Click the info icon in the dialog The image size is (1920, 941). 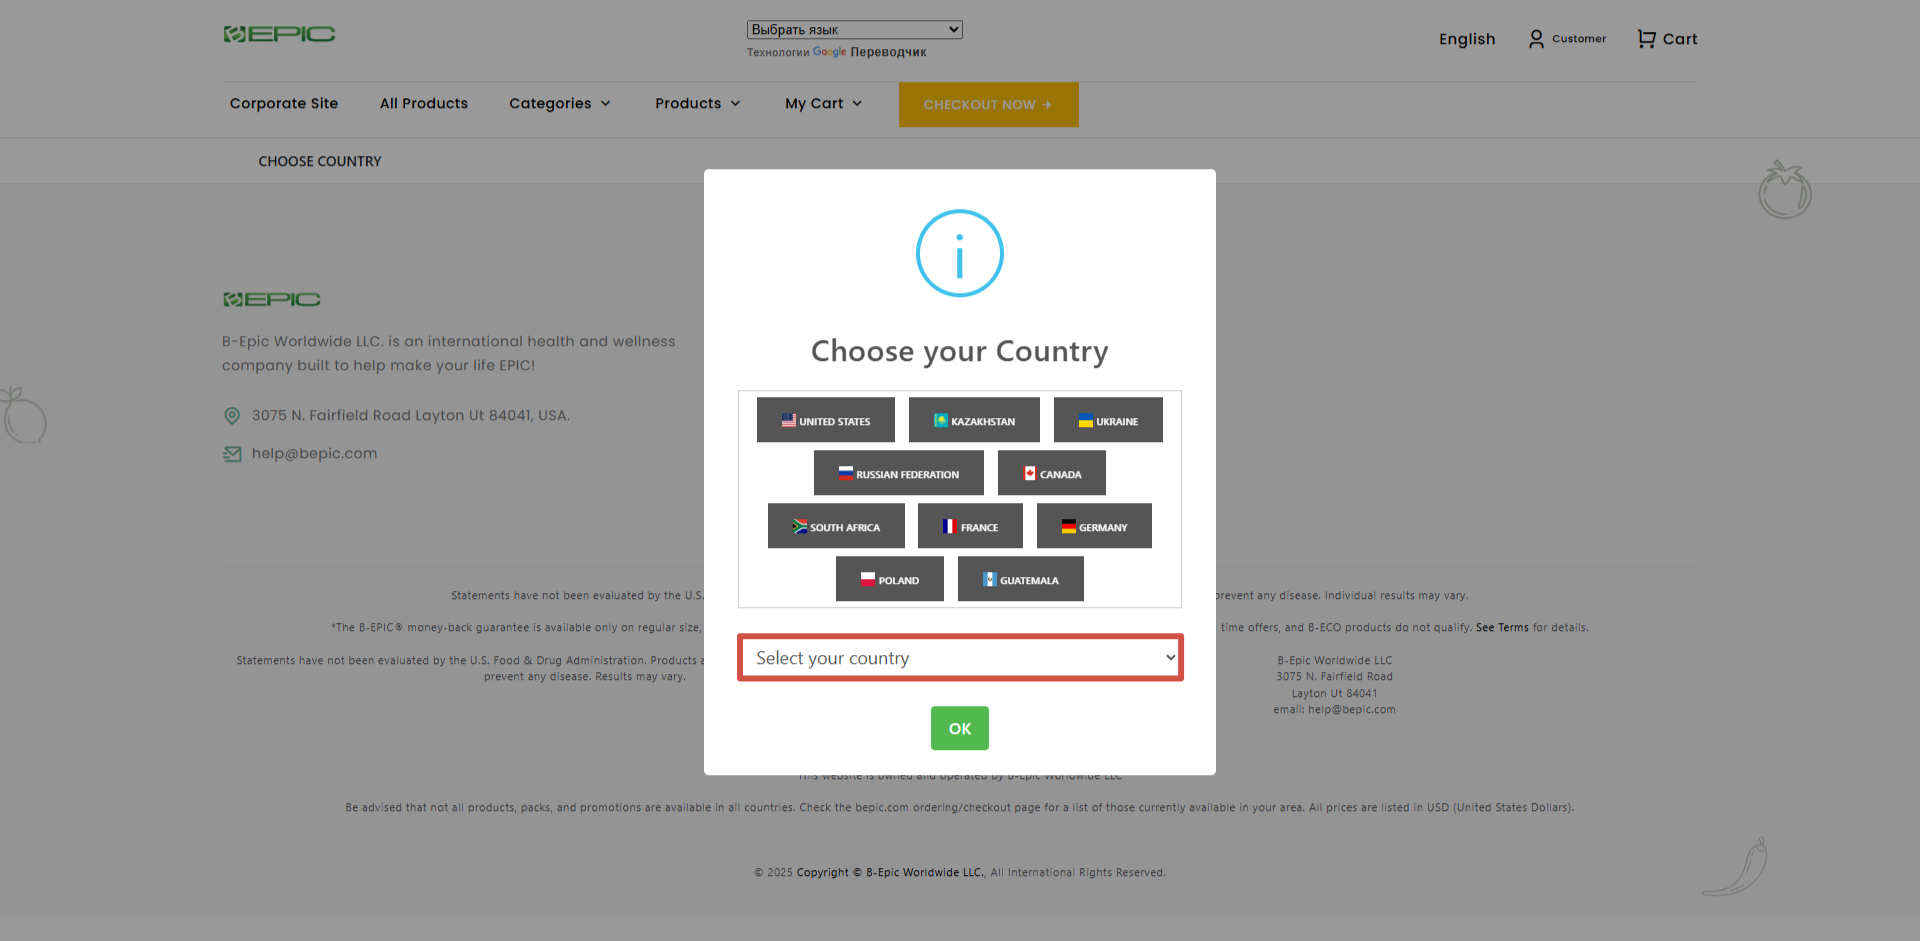click(x=960, y=253)
